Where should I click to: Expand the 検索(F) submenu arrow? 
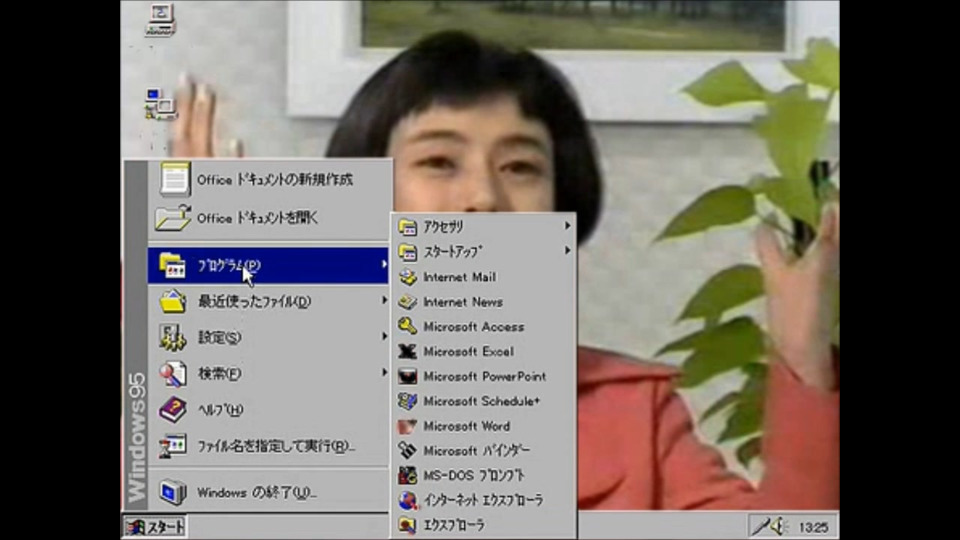[x=384, y=372]
